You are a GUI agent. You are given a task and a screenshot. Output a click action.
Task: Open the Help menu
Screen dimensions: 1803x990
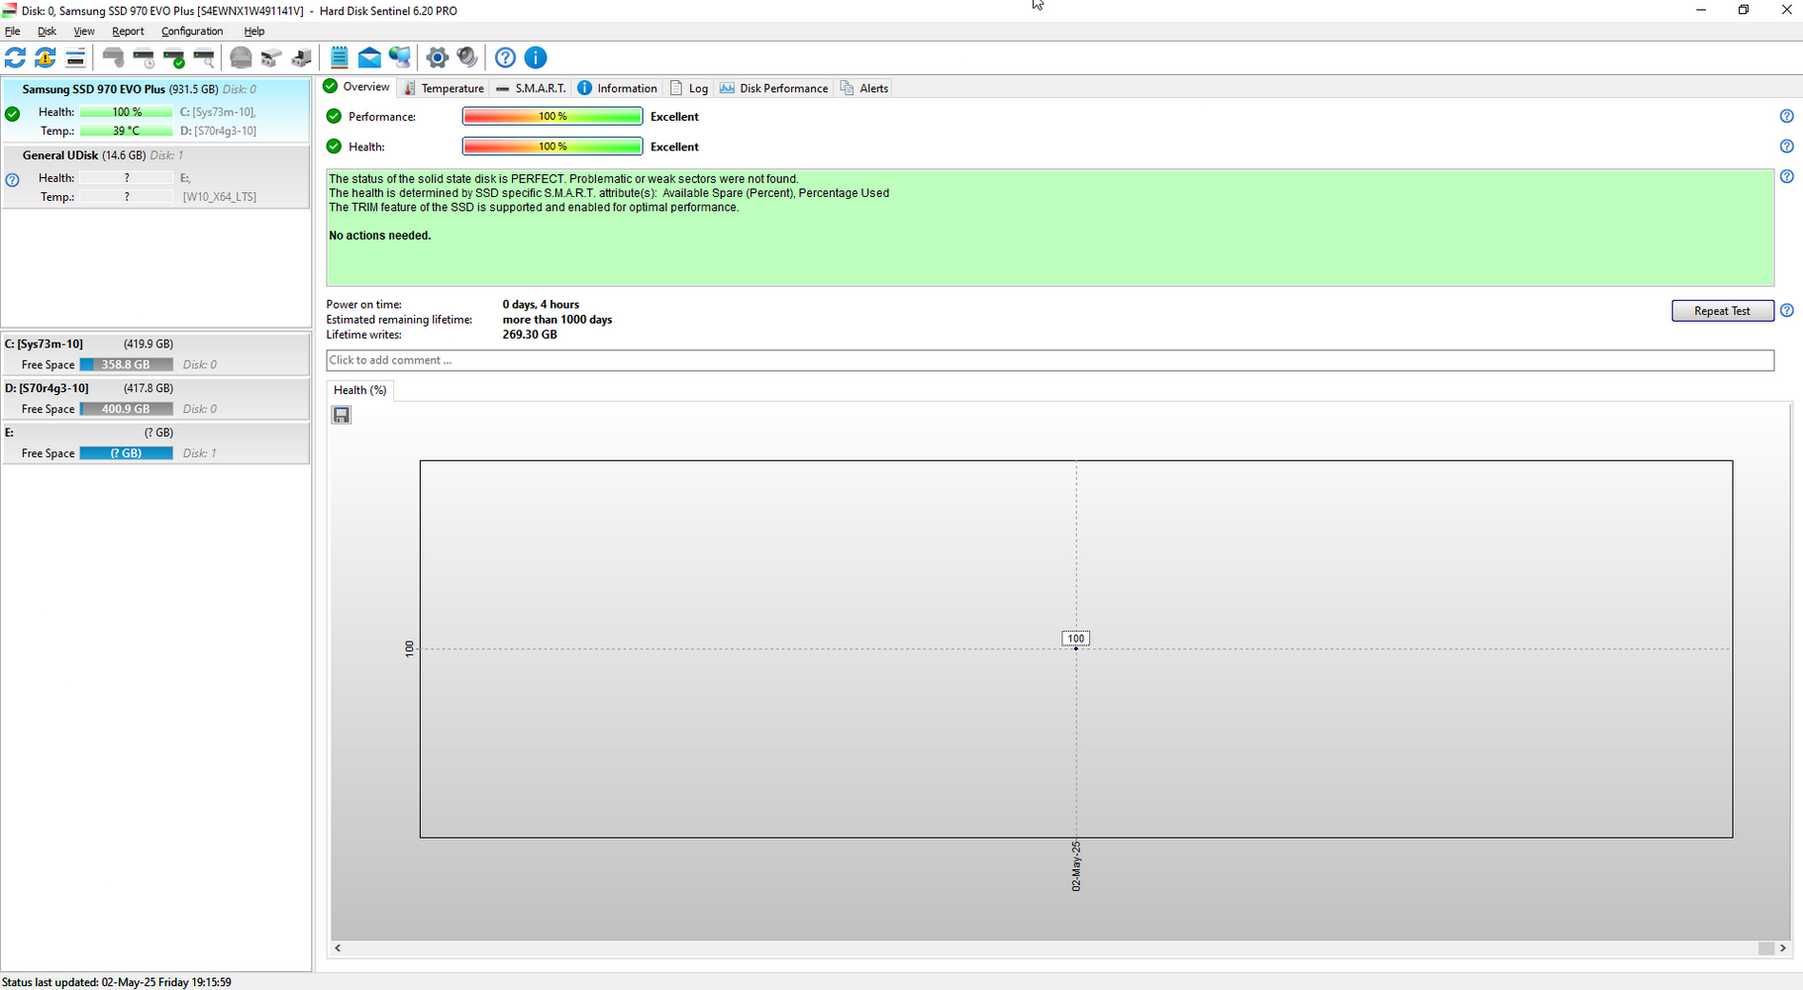pyautogui.click(x=254, y=31)
